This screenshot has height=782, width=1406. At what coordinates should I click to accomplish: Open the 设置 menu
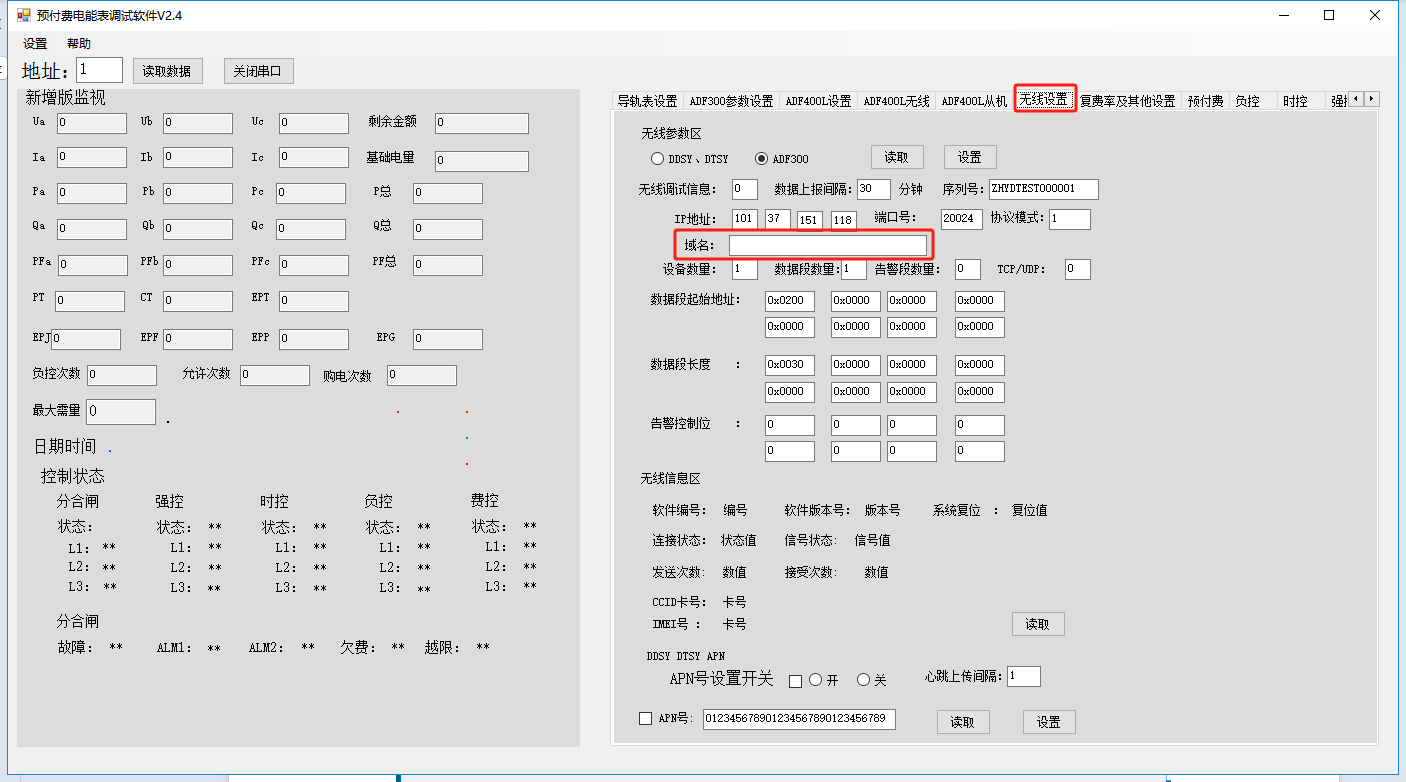tap(35, 44)
